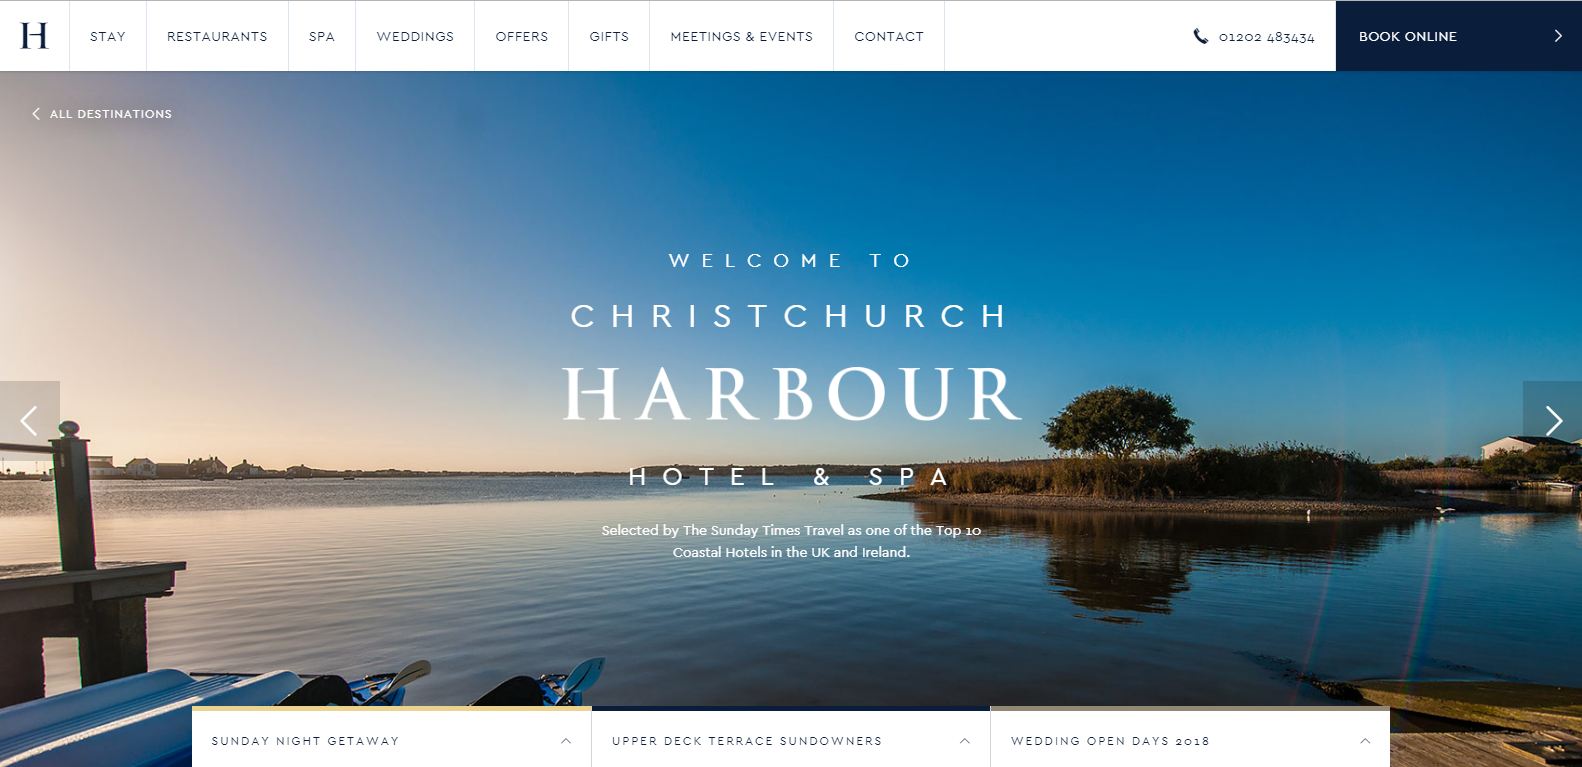Open the Restaurants menu item

tap(217, 36)
